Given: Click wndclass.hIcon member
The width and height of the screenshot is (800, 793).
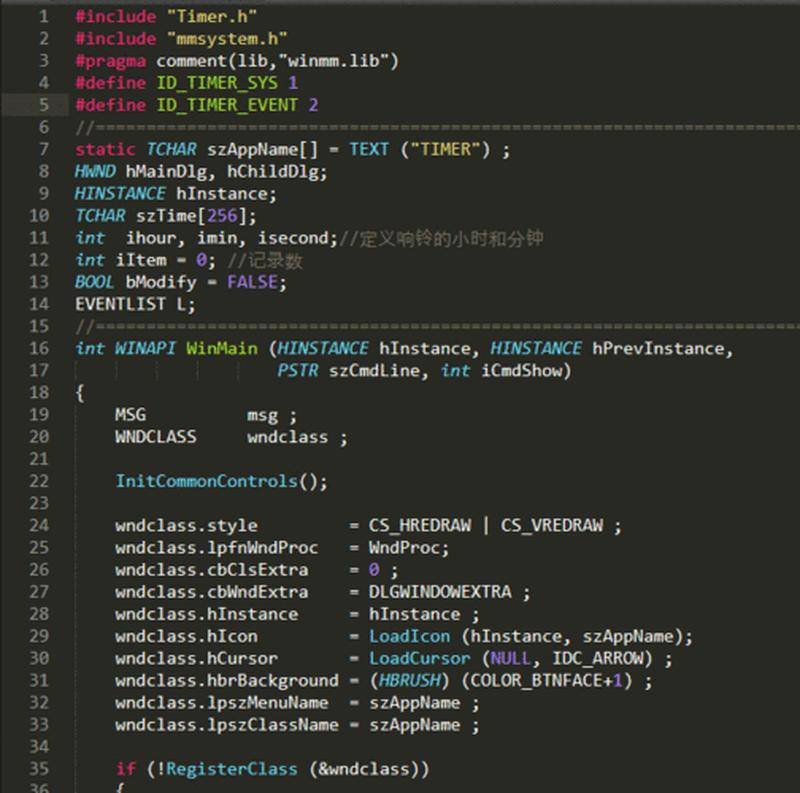Looking at the screenshot, I should coord(186,636).
